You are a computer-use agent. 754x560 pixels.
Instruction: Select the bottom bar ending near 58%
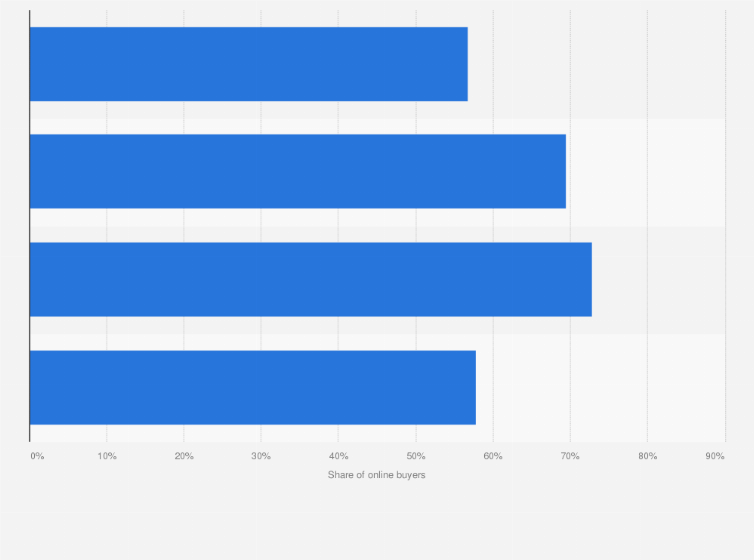click(252, 387)
